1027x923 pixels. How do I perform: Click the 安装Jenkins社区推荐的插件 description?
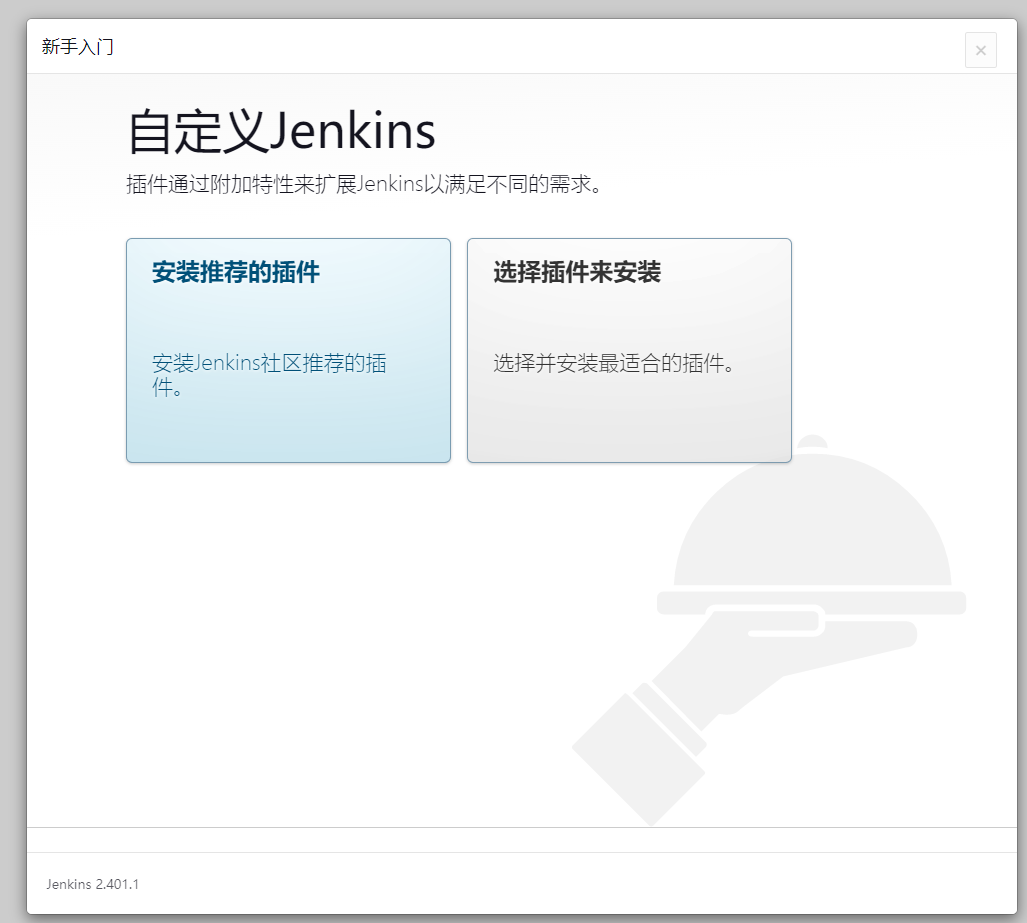[269, 375]
